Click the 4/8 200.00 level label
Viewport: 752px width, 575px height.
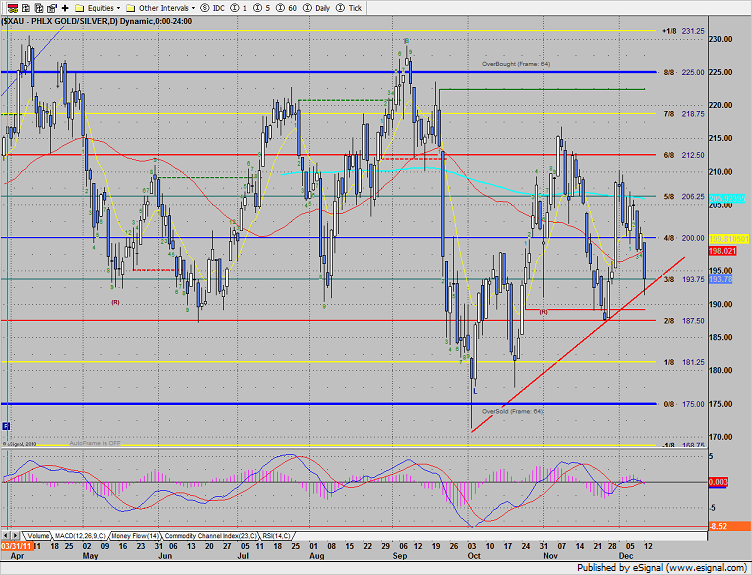(684, 238)
